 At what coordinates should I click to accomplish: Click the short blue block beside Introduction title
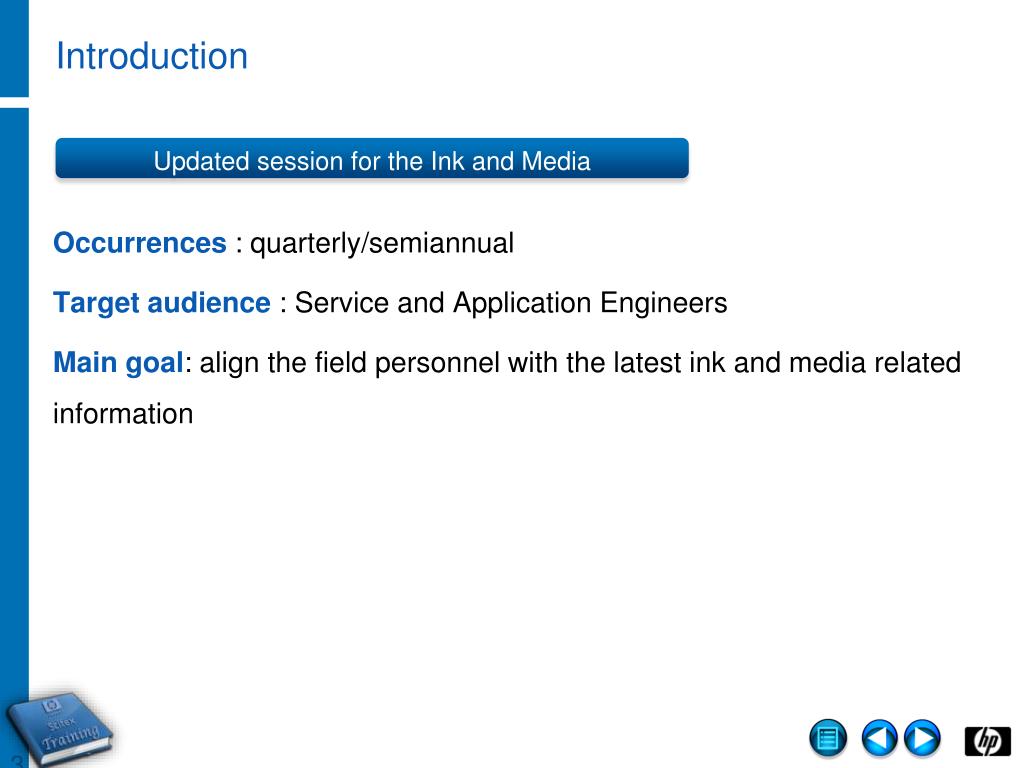(x=14, y=48)
